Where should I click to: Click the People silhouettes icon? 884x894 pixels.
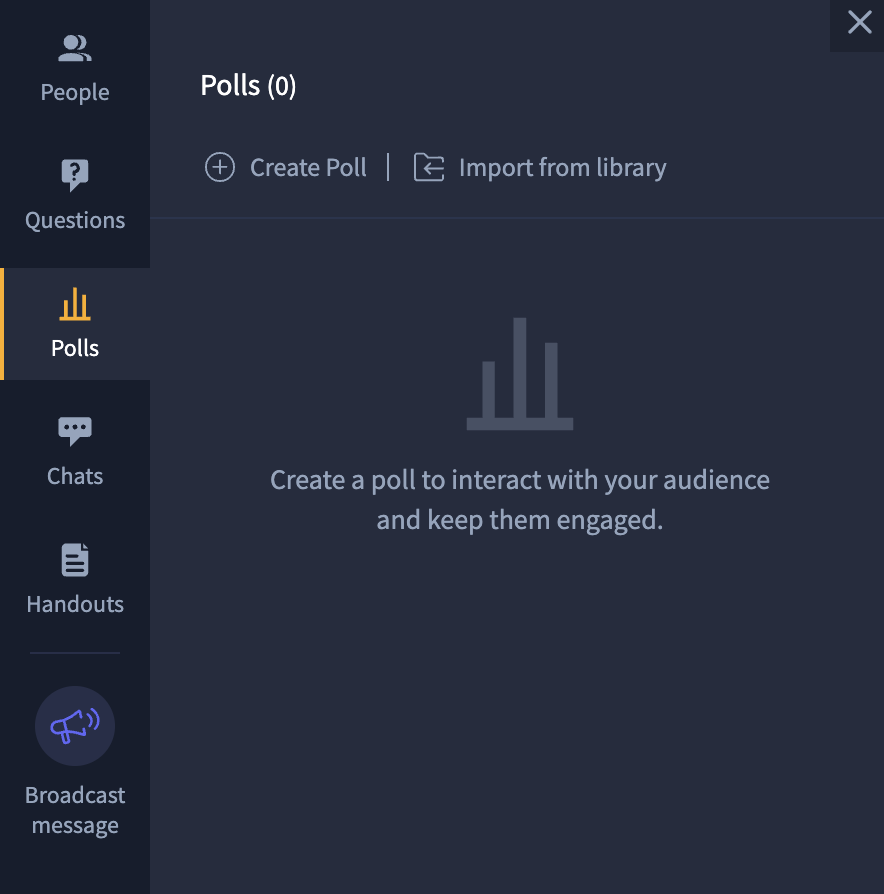click(75, 48)
